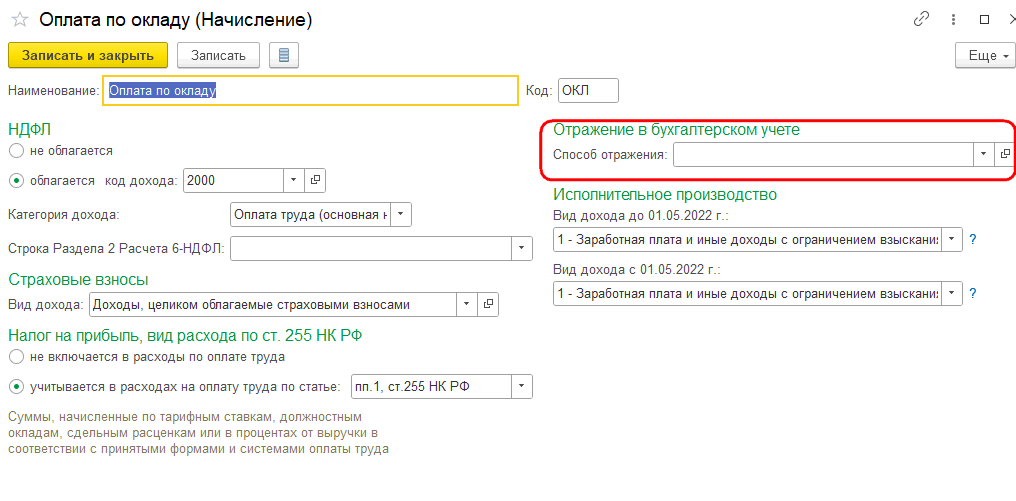1016x501 pixels.
Task: Click the Записать button
Action: pyautogui.click(x=218, y=55)
